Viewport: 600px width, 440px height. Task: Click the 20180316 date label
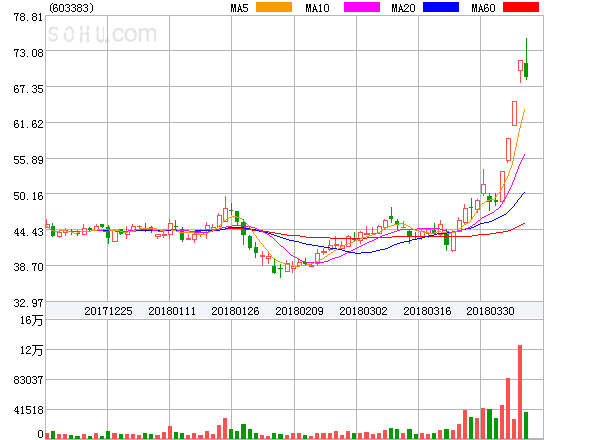(427, 311)
